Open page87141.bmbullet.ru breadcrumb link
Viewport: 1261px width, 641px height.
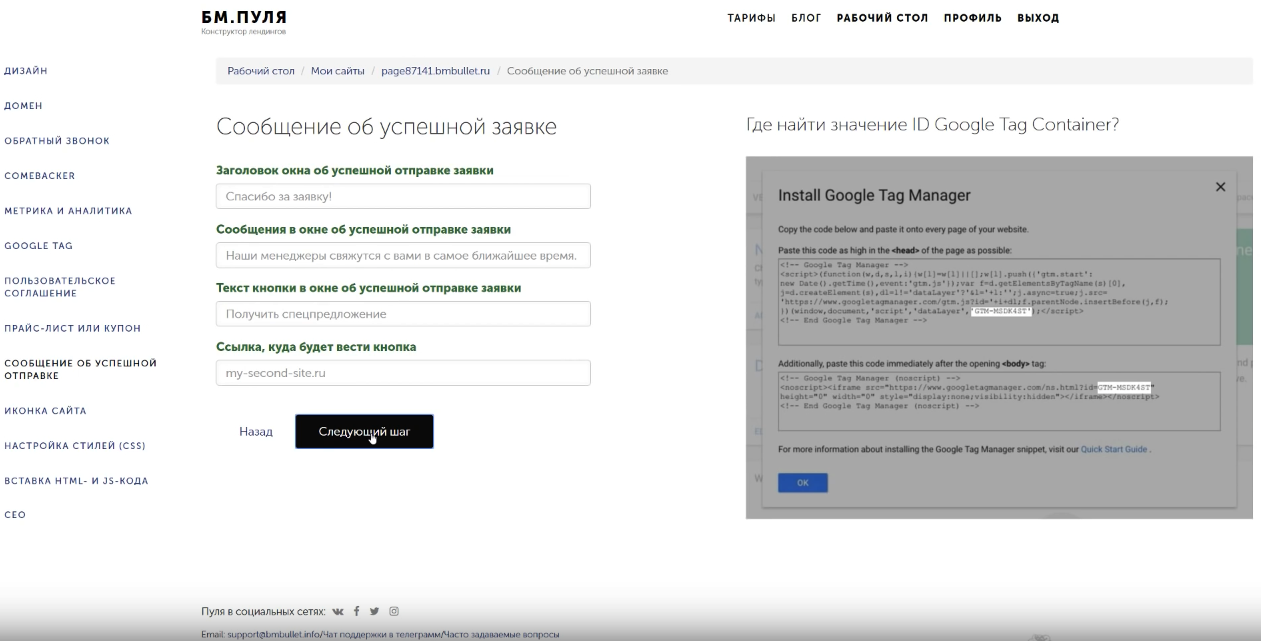(435, 71)
